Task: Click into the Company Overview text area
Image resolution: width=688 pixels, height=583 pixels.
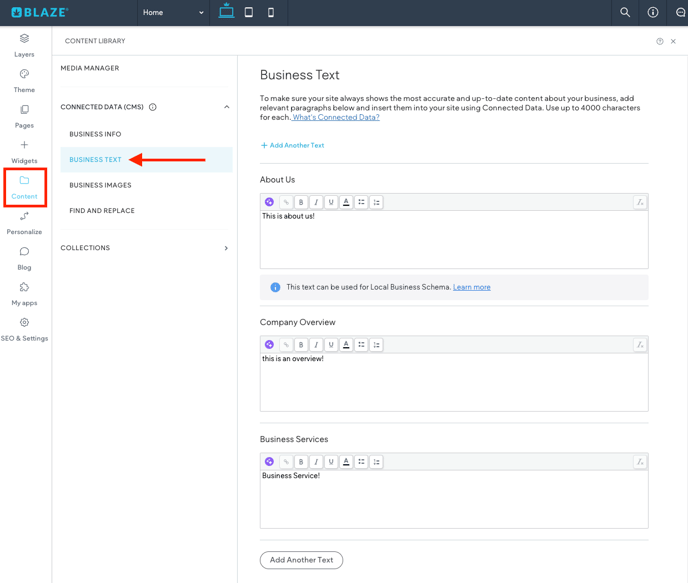Action: click(x=453, y=385)
